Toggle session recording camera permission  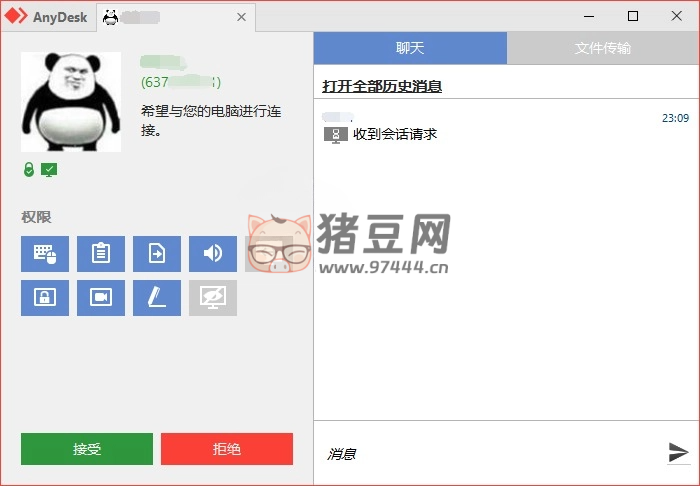(x=101, y=298)
